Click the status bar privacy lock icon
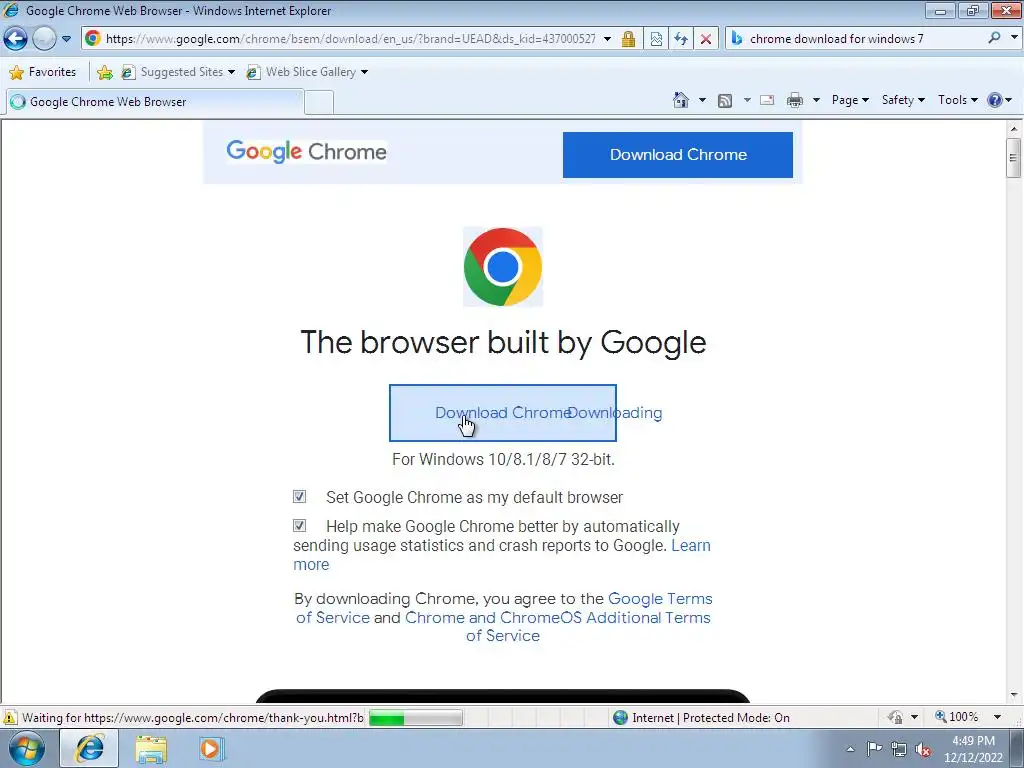This screenshot has width=1024, height=768. coord(895,718)
